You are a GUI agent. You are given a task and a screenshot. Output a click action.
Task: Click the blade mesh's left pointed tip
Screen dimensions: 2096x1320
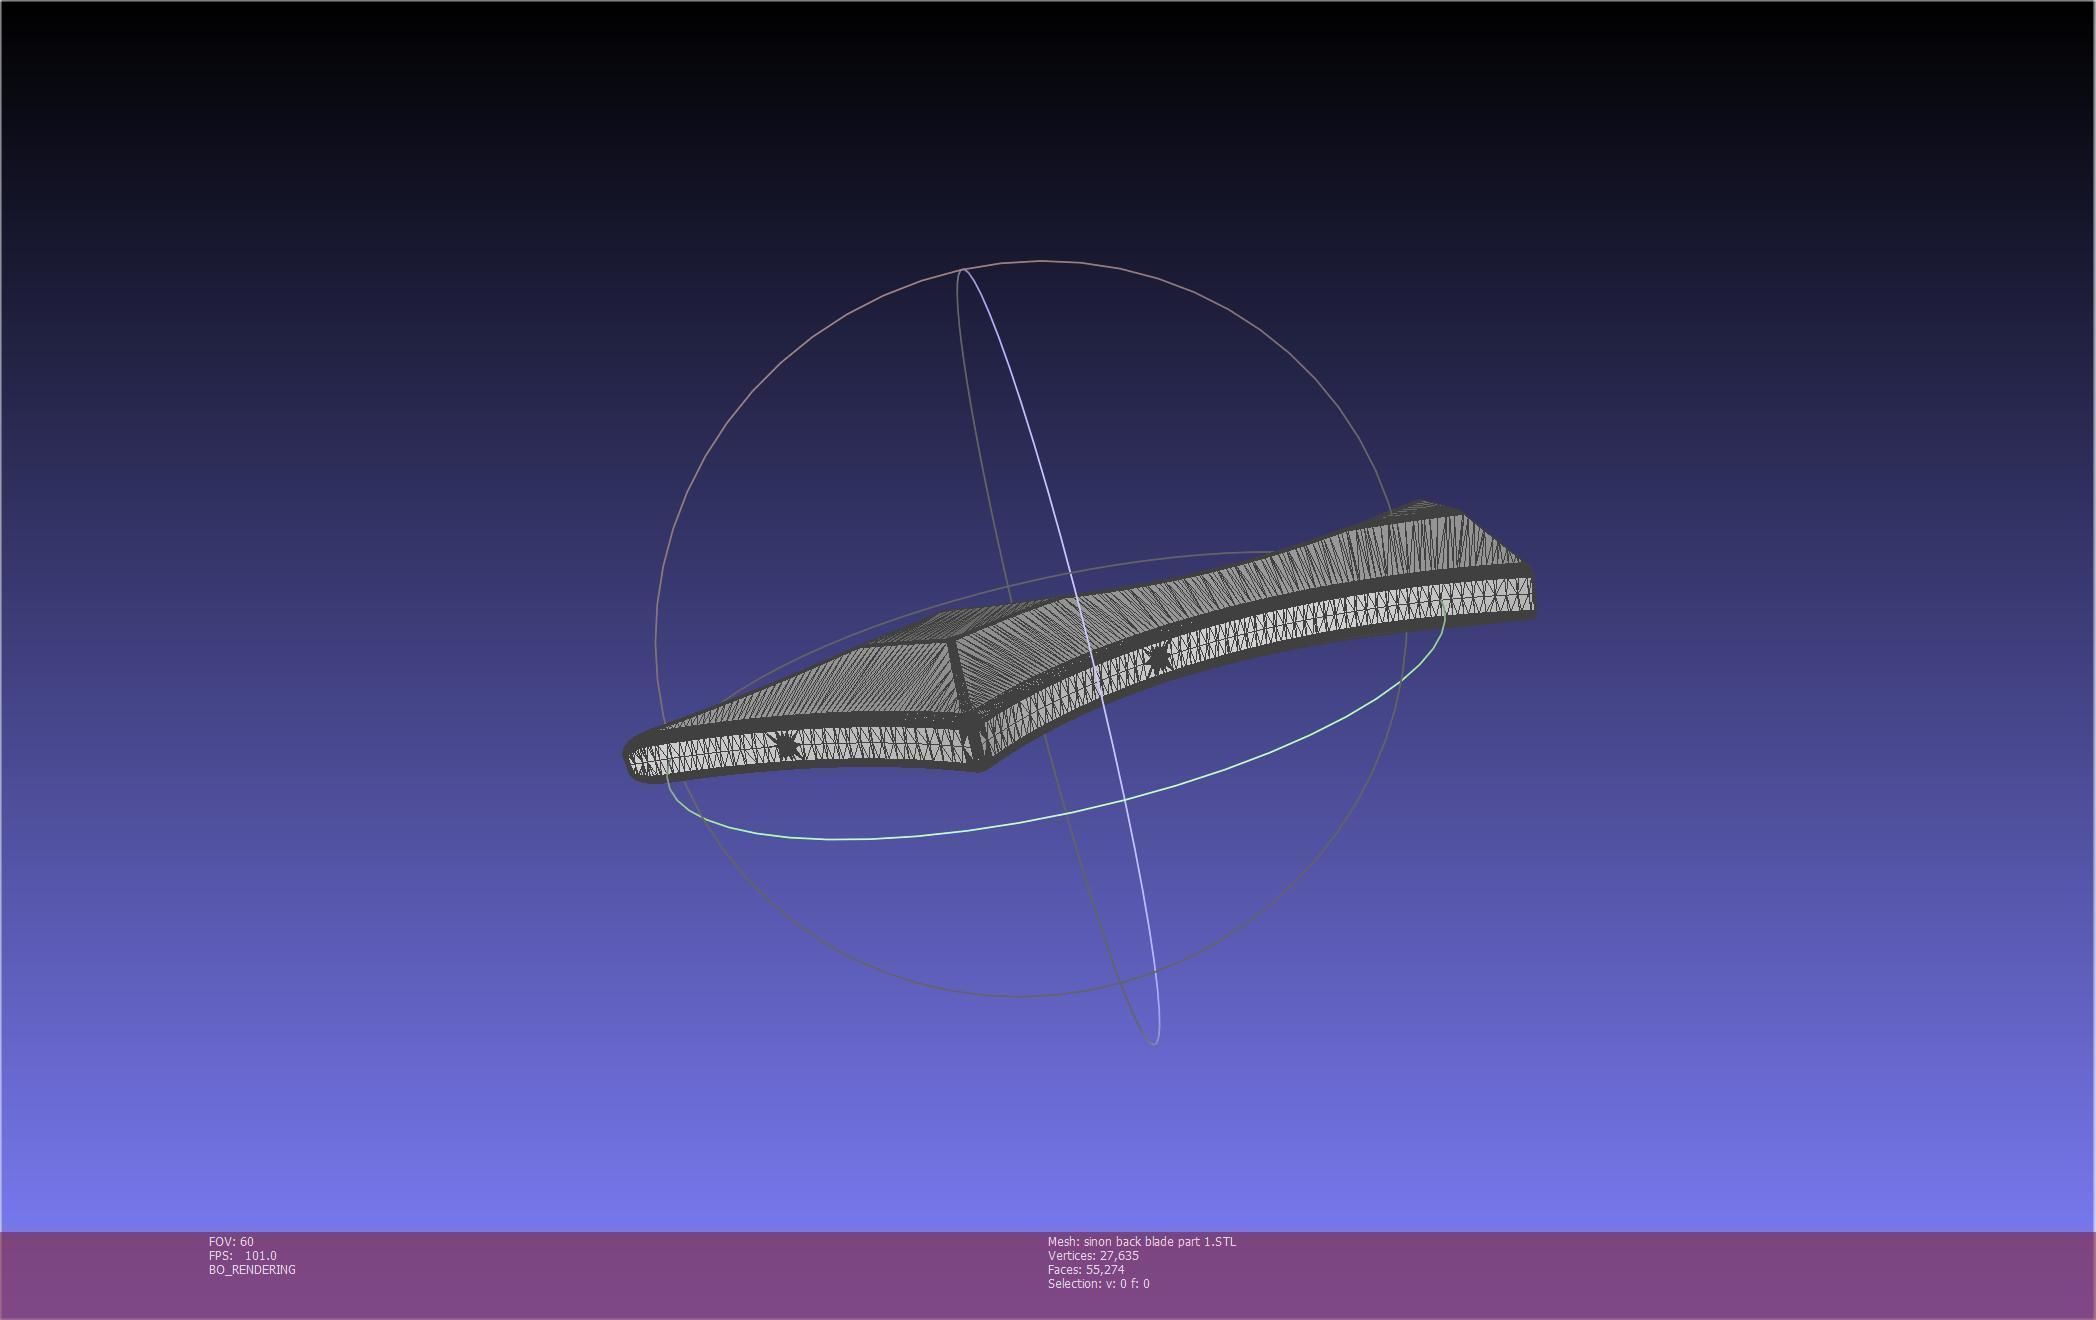pyautogui.click(x=632, y=756)
